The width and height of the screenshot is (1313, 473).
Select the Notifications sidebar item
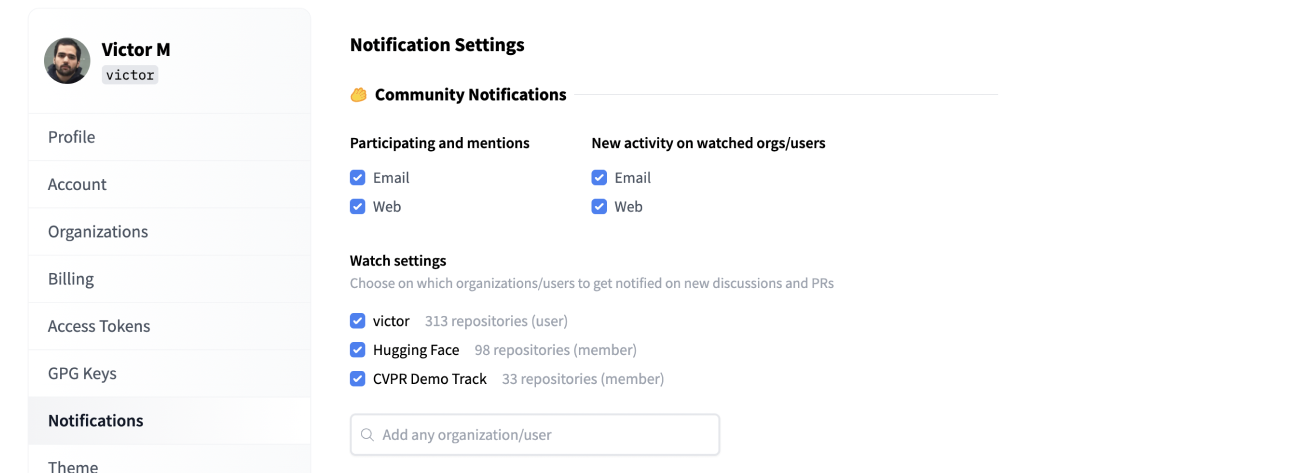(x=96, y=420)
